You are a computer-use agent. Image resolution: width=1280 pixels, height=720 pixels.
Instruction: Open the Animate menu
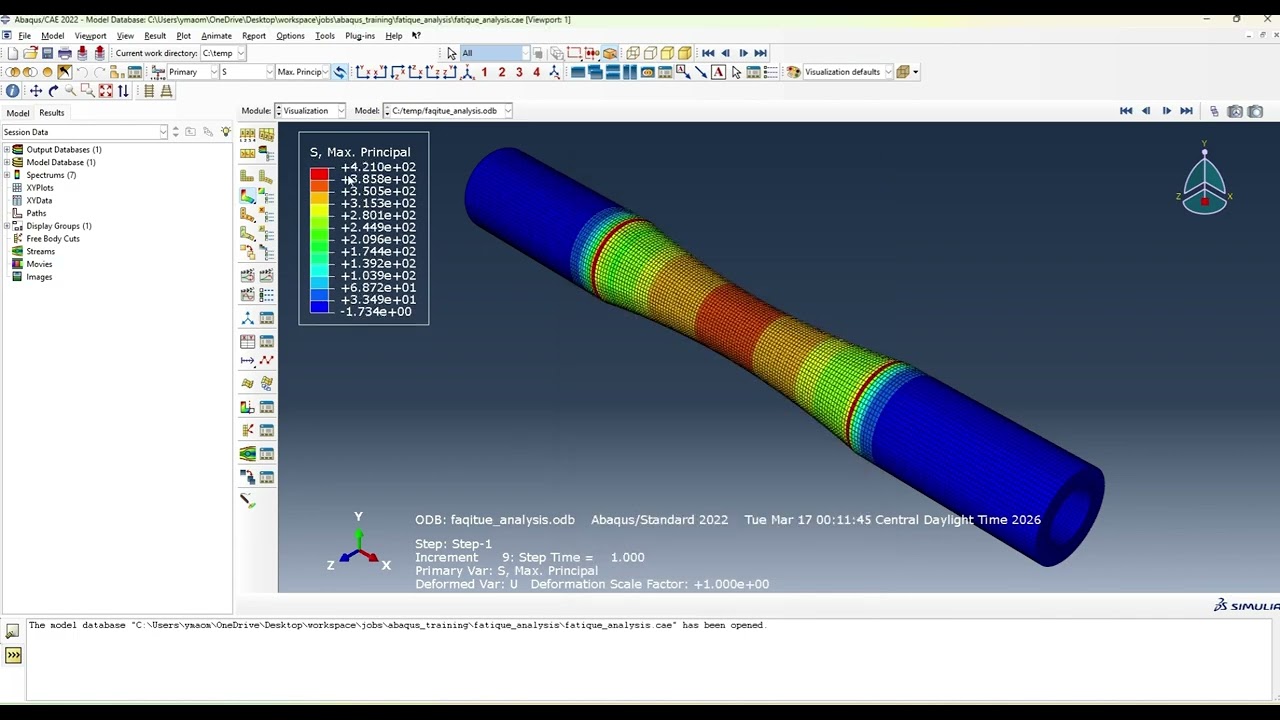coord(216,36)
